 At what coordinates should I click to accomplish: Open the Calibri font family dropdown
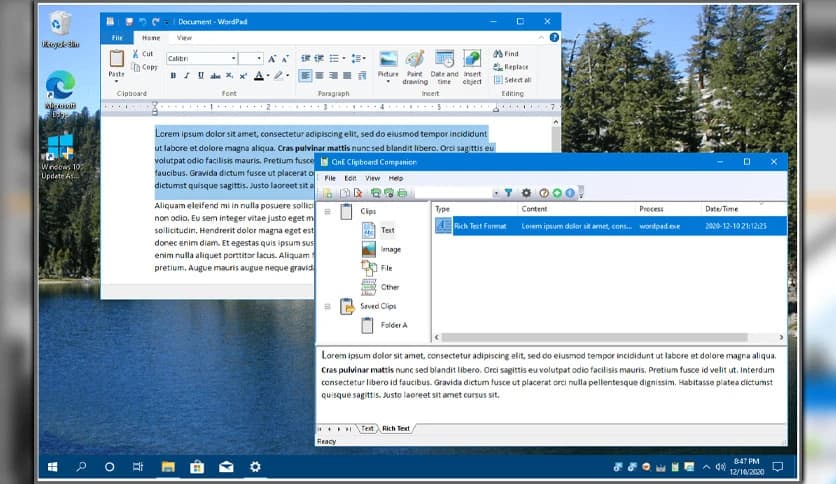pyautogui.click(x=234, y=59)
